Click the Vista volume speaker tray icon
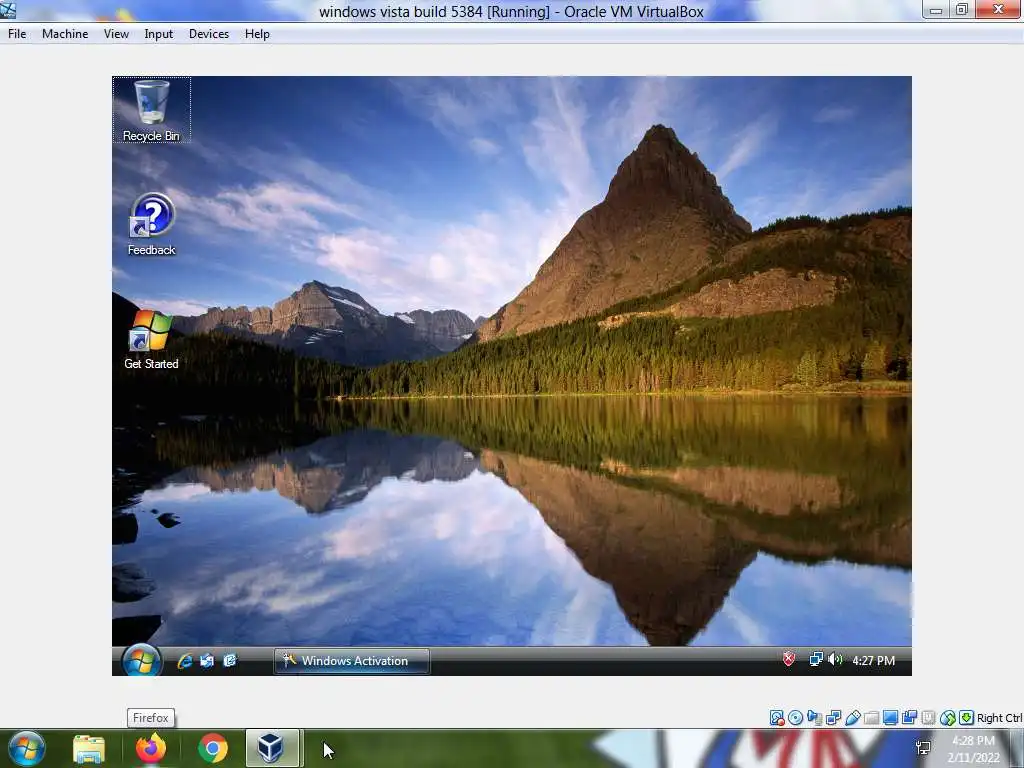The height and width of the screenshot is (768, 1024). coord(835,660)
